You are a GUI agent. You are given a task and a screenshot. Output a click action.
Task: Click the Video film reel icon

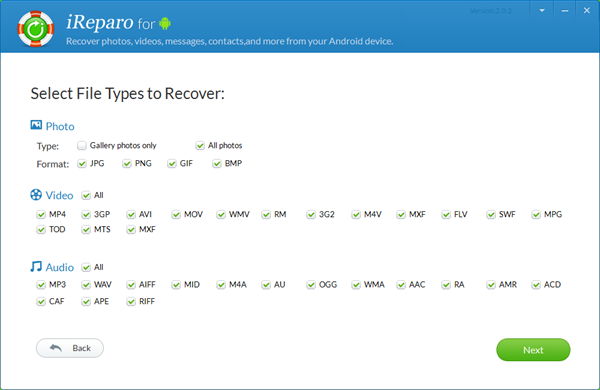(36, 194)
